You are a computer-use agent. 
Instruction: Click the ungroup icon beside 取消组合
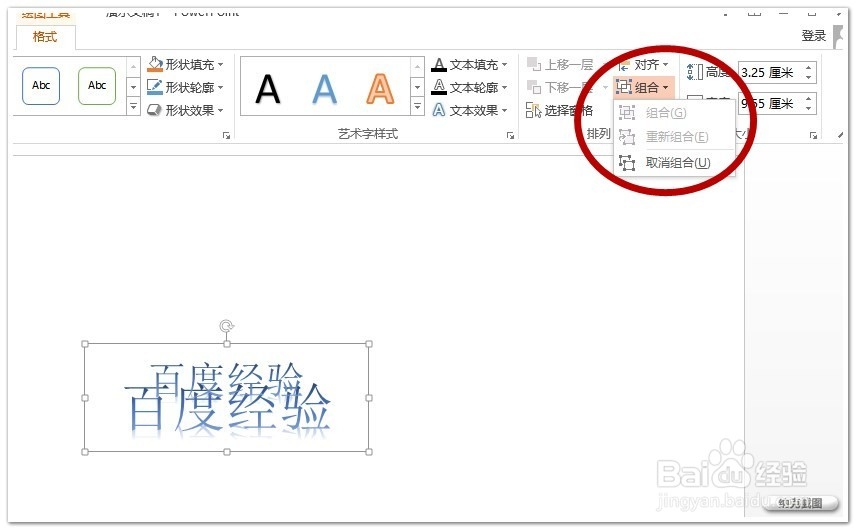click(x=627, y=163)
